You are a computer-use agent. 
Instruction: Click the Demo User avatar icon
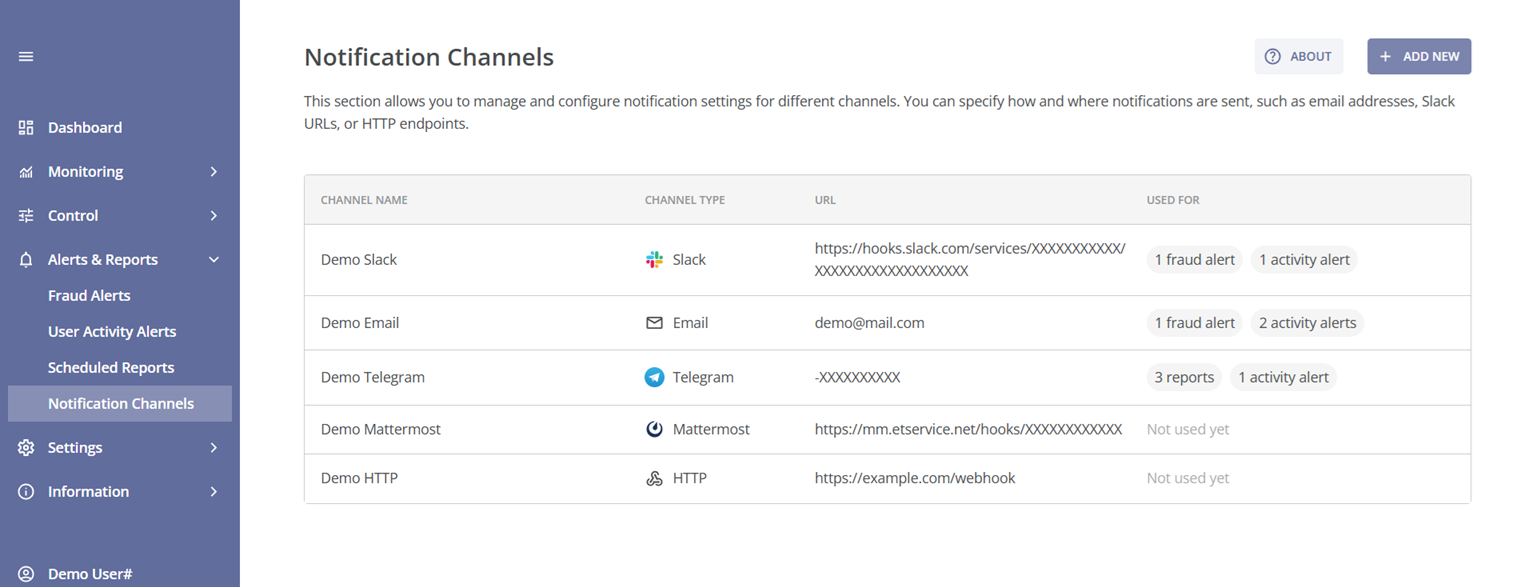click(x=25, y=573)
